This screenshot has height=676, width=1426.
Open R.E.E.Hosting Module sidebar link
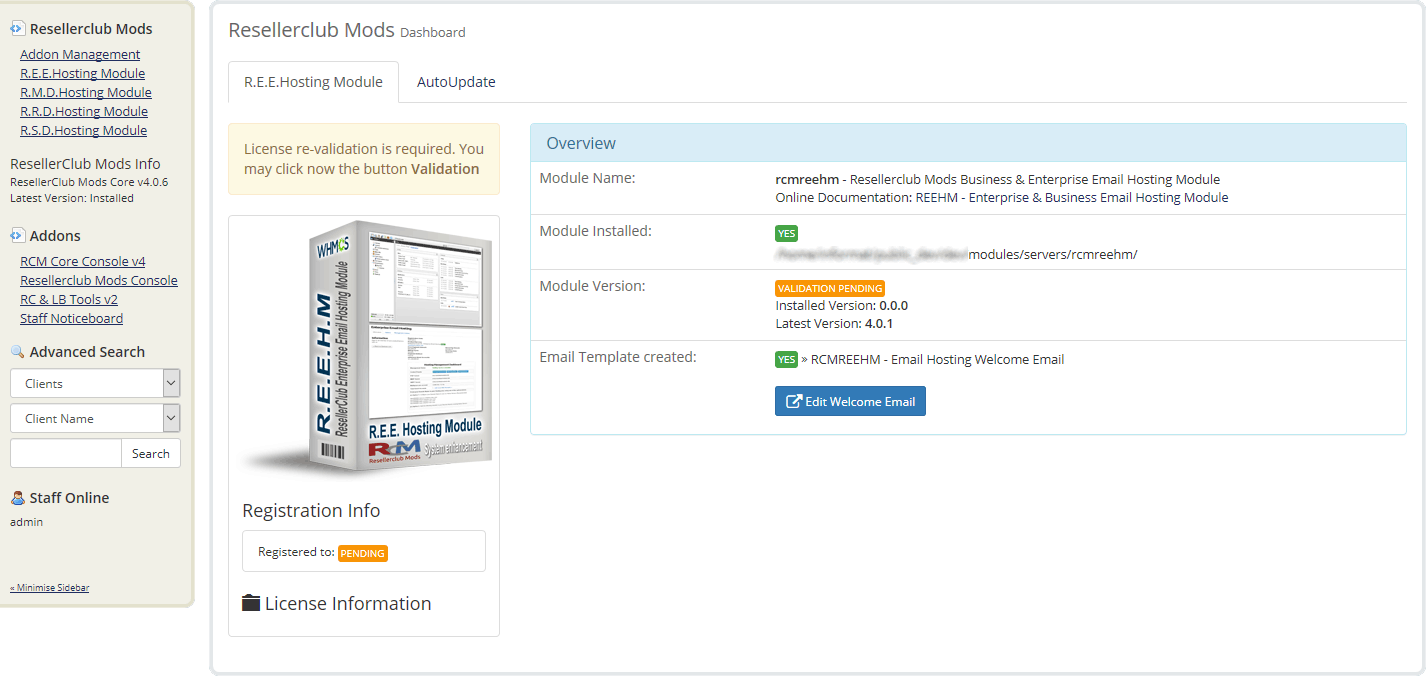coord(82,73)
